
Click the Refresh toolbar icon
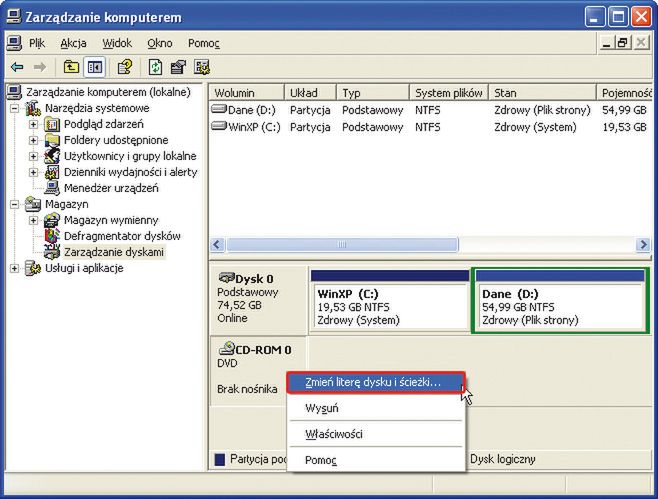coord(155,67)
